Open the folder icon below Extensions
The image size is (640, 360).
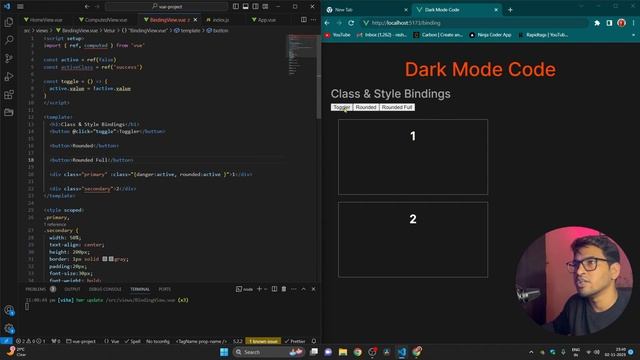click(9, 112)
